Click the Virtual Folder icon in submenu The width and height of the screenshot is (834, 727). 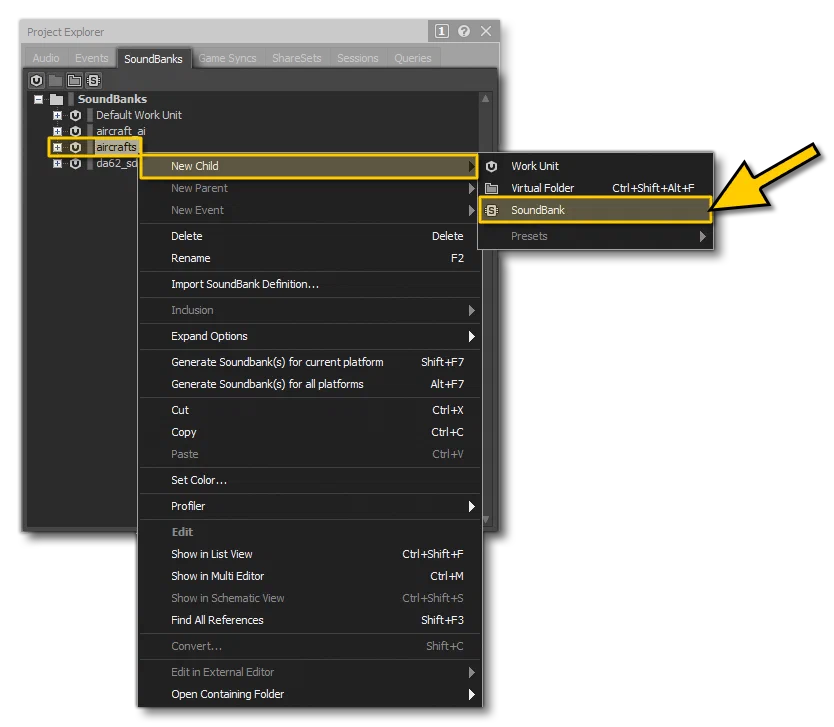coord(491,188)
